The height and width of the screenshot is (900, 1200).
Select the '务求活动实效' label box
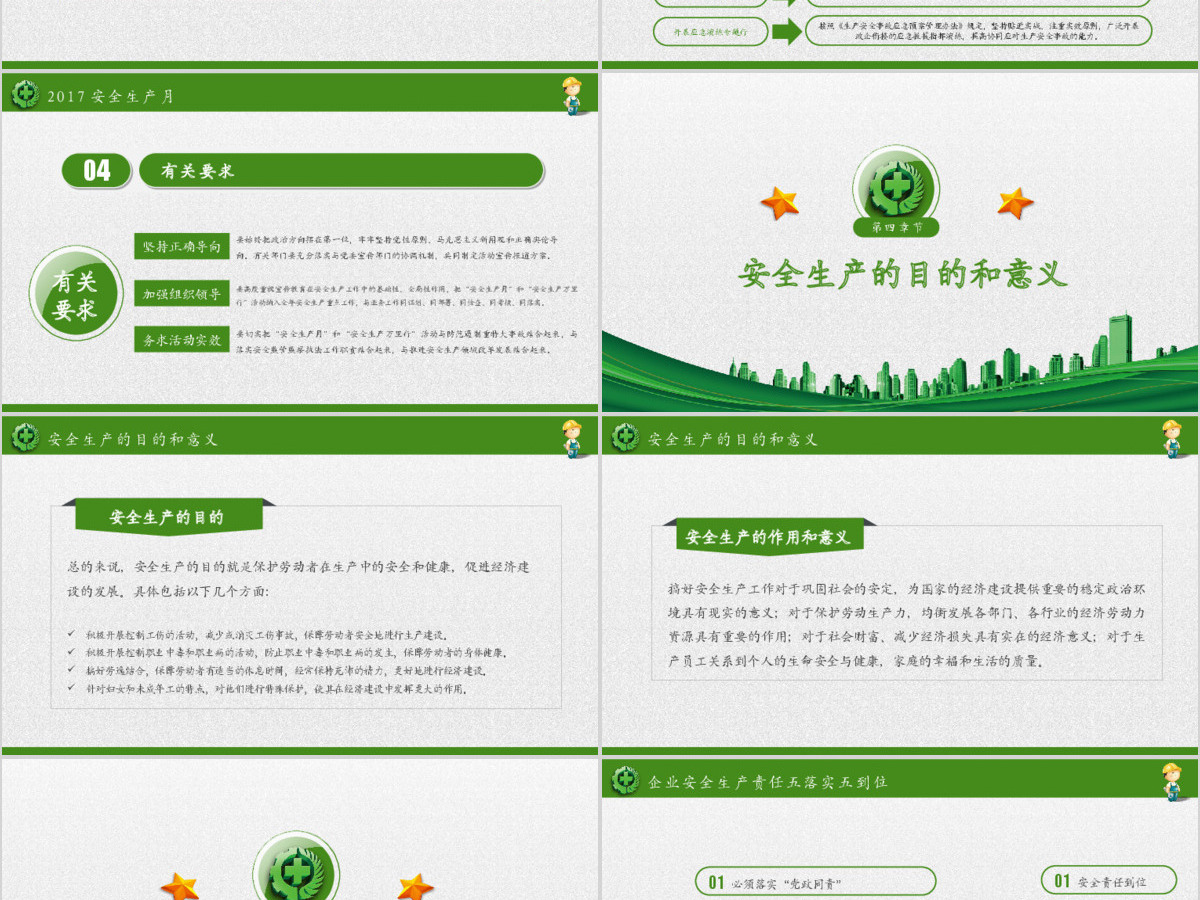[182, 340]
